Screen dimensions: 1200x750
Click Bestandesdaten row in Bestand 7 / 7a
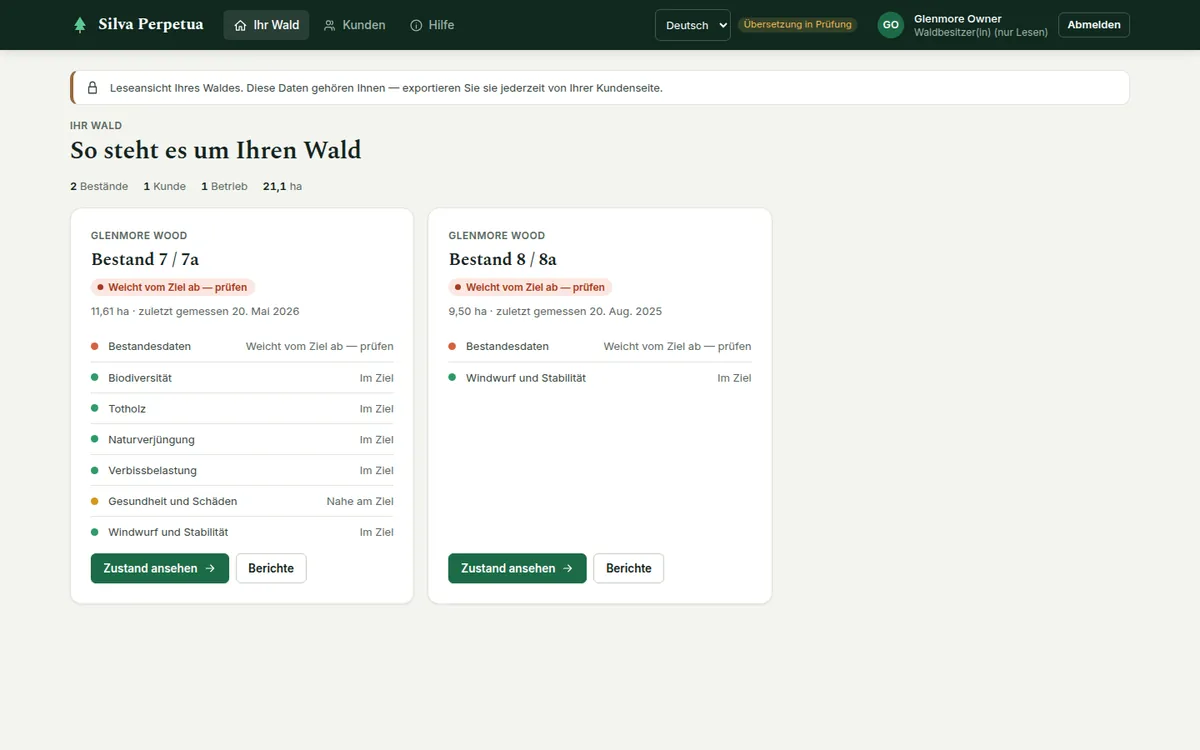point(242,346)
